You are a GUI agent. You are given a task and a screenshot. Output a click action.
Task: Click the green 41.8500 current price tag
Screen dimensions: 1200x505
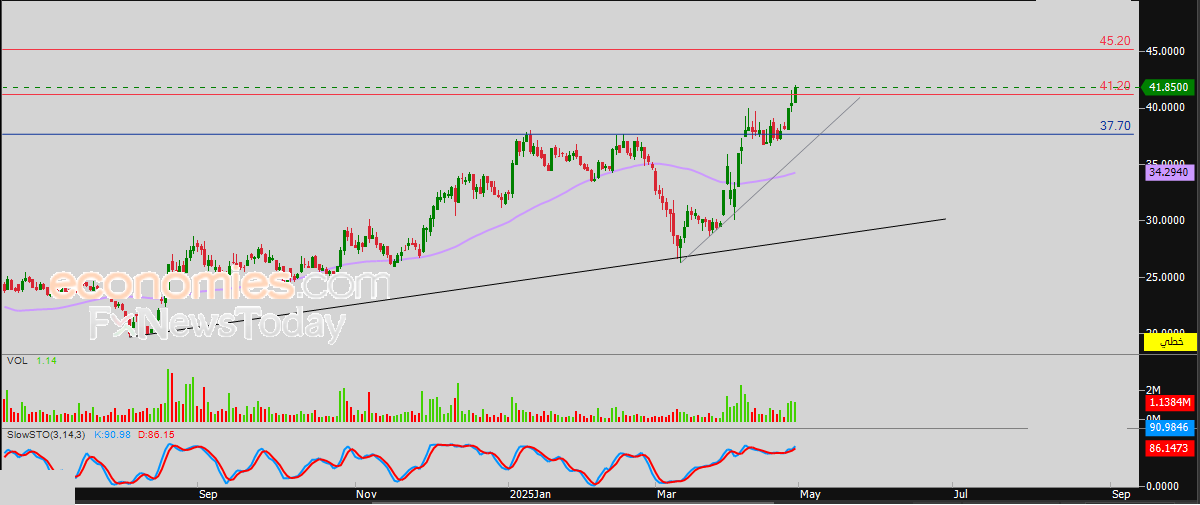coord(1169,87)
